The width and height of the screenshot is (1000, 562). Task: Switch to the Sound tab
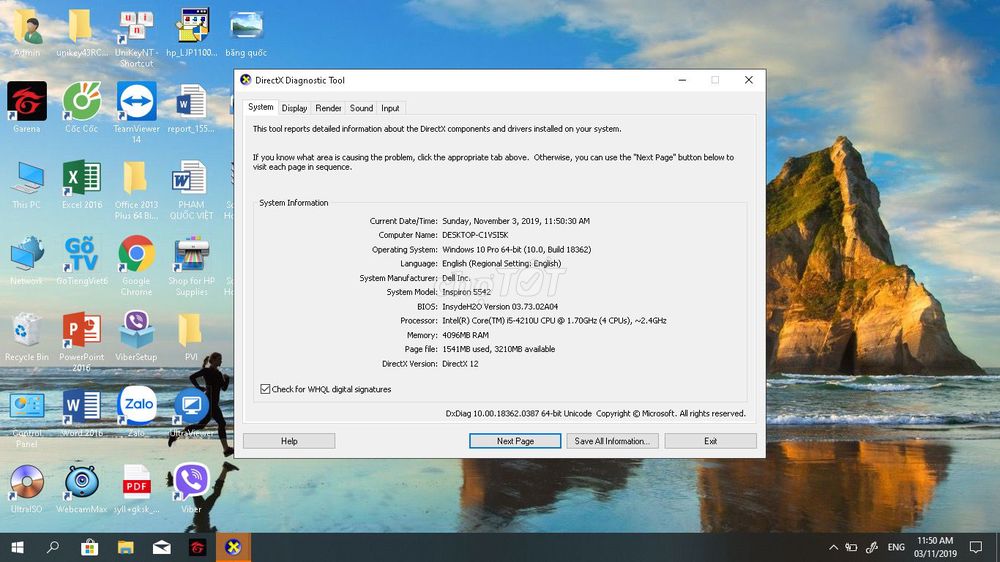coord(361,108)
